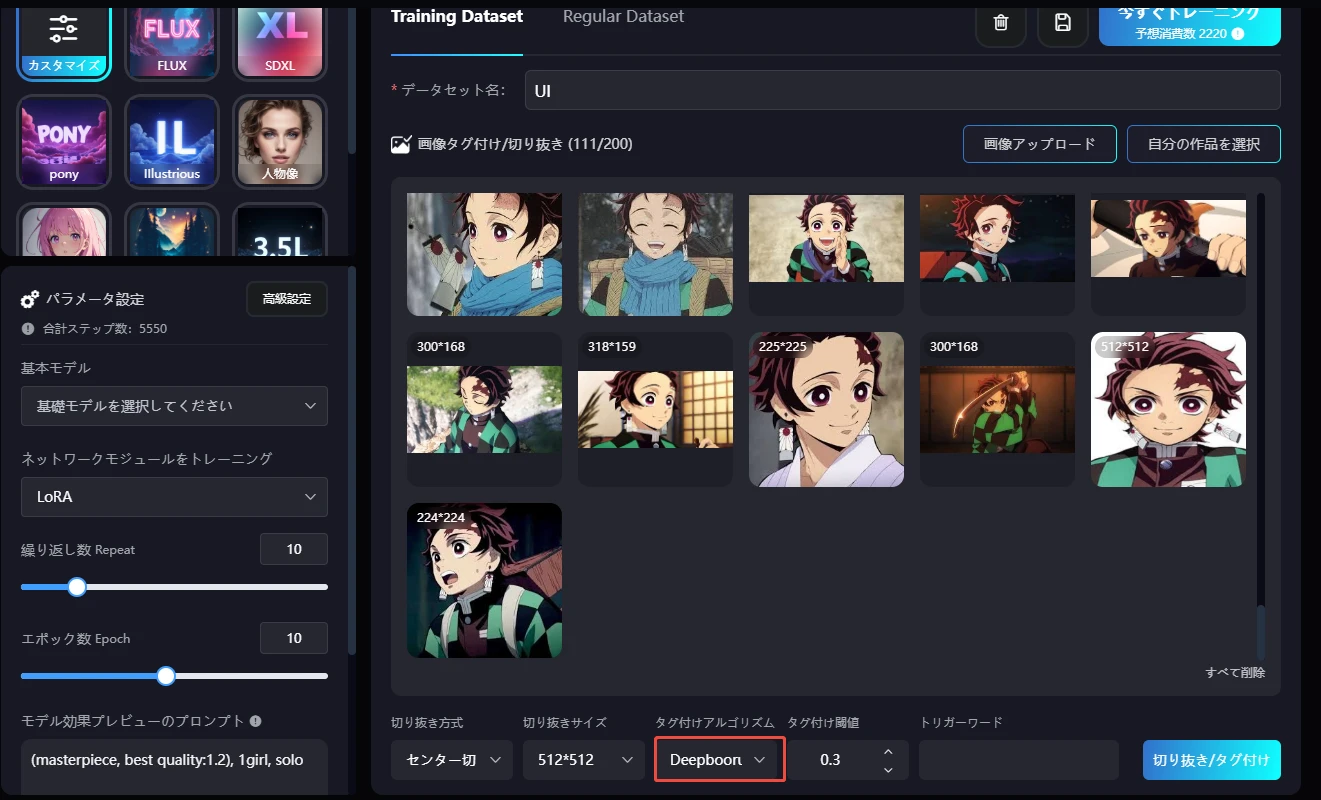
Task: Expand the LoRA network module dropdown
Action: [174, 497]
